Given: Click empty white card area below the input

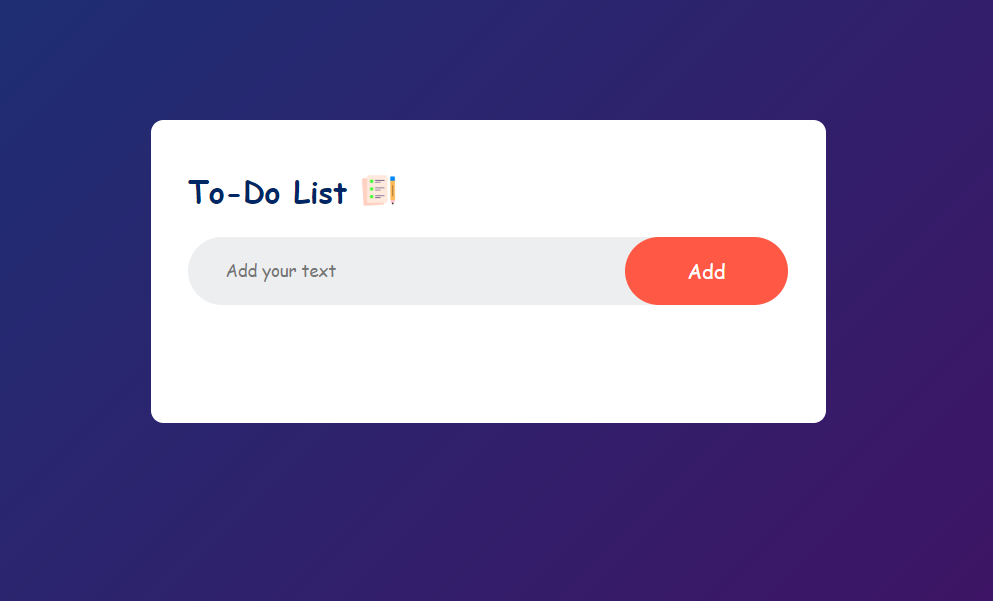Looking at the screenshot, I should pos(488,364).
